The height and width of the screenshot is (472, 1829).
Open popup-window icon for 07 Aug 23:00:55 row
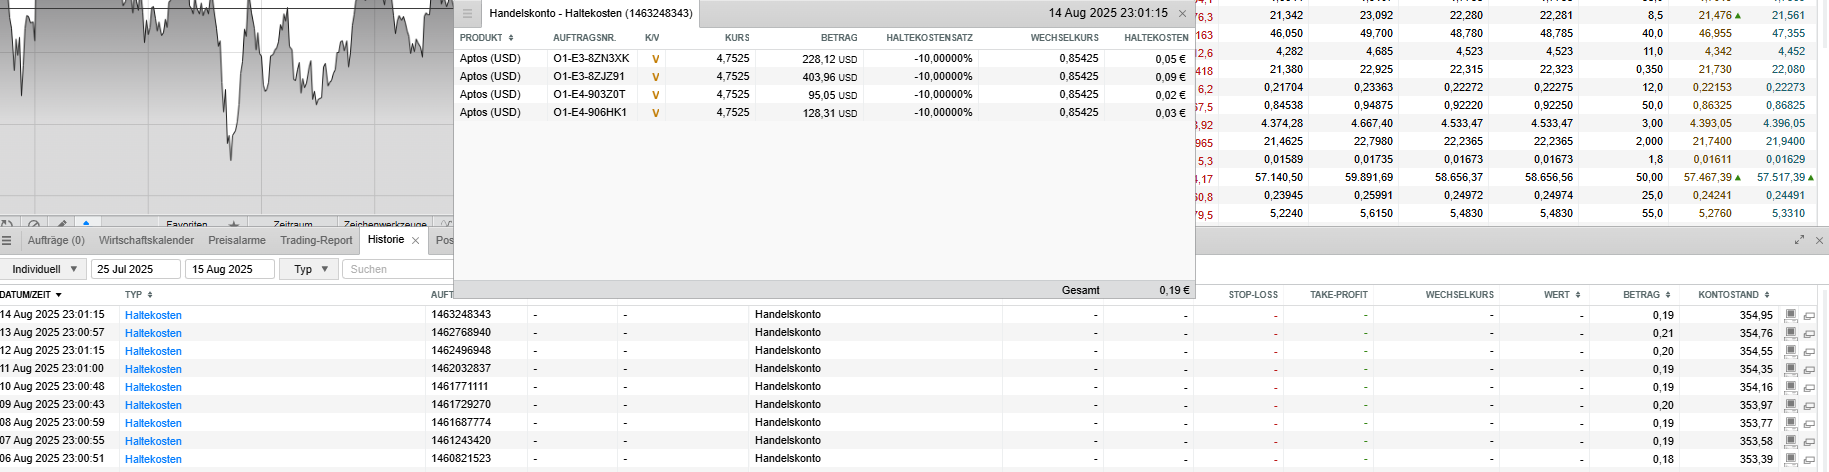(x=1809, y=441)
